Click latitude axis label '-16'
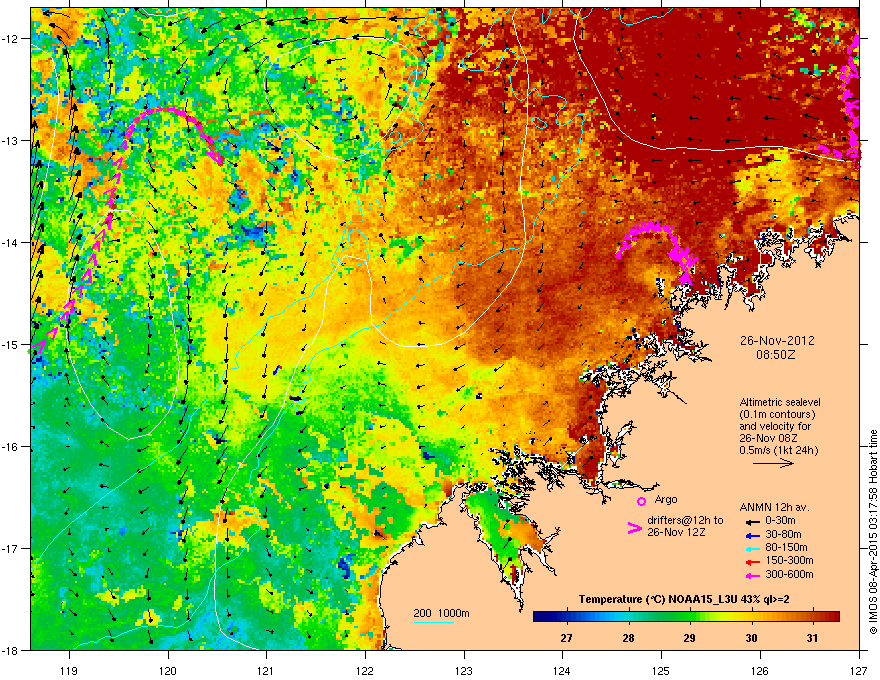Image resolution: width=880 pixels, height=680 pixels. (10, 447)
